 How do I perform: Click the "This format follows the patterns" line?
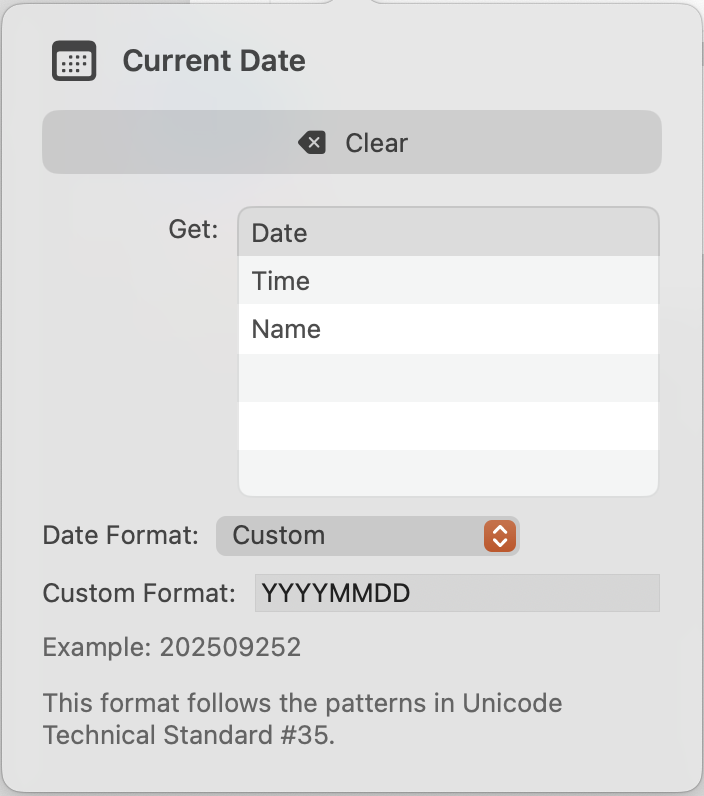[302, 702]
